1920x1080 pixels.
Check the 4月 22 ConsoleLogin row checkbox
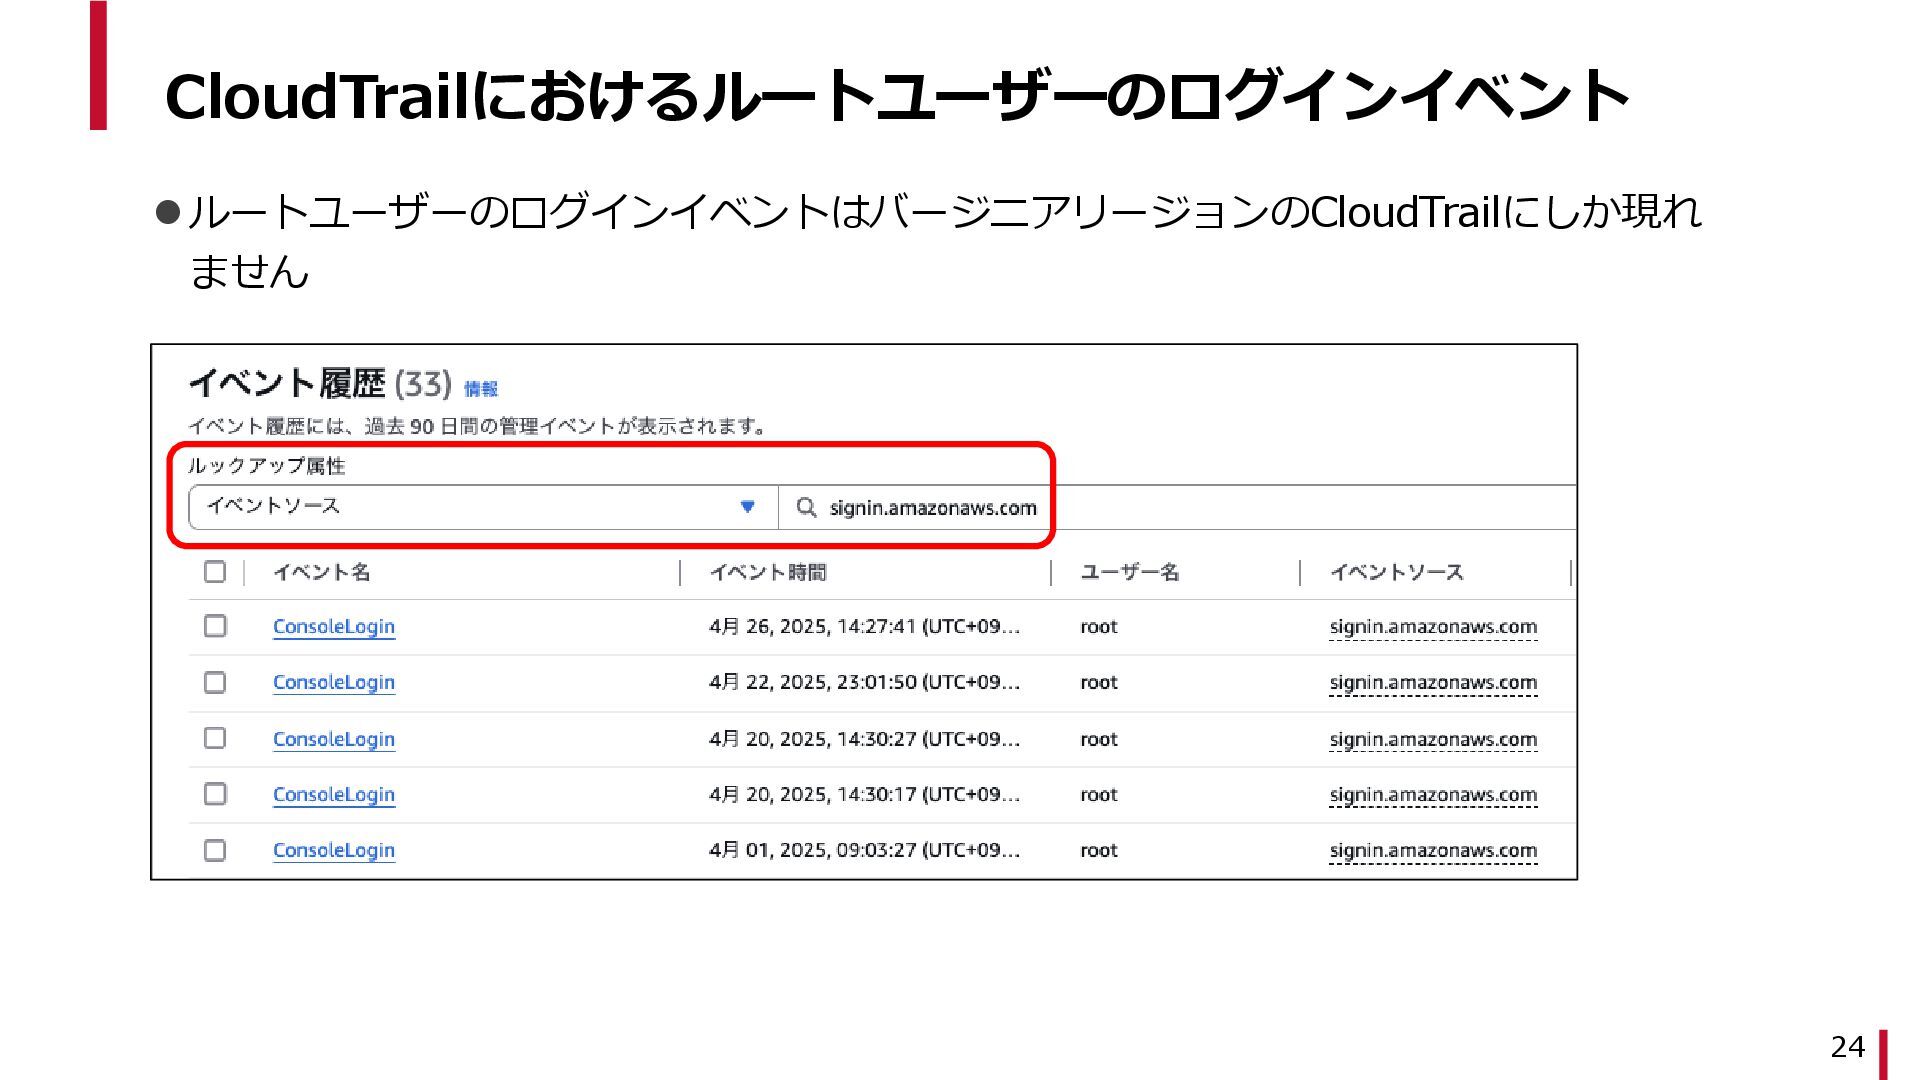click(215, 682)
